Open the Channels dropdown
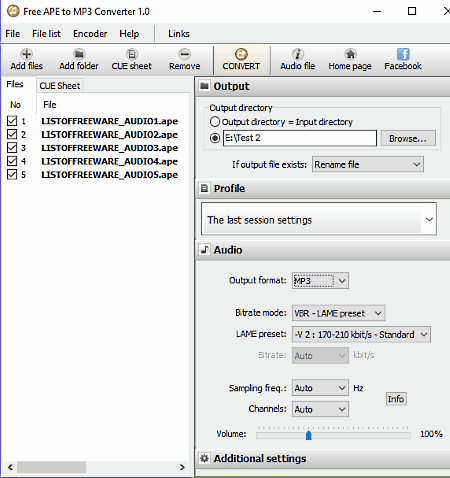 coord(320,409)
